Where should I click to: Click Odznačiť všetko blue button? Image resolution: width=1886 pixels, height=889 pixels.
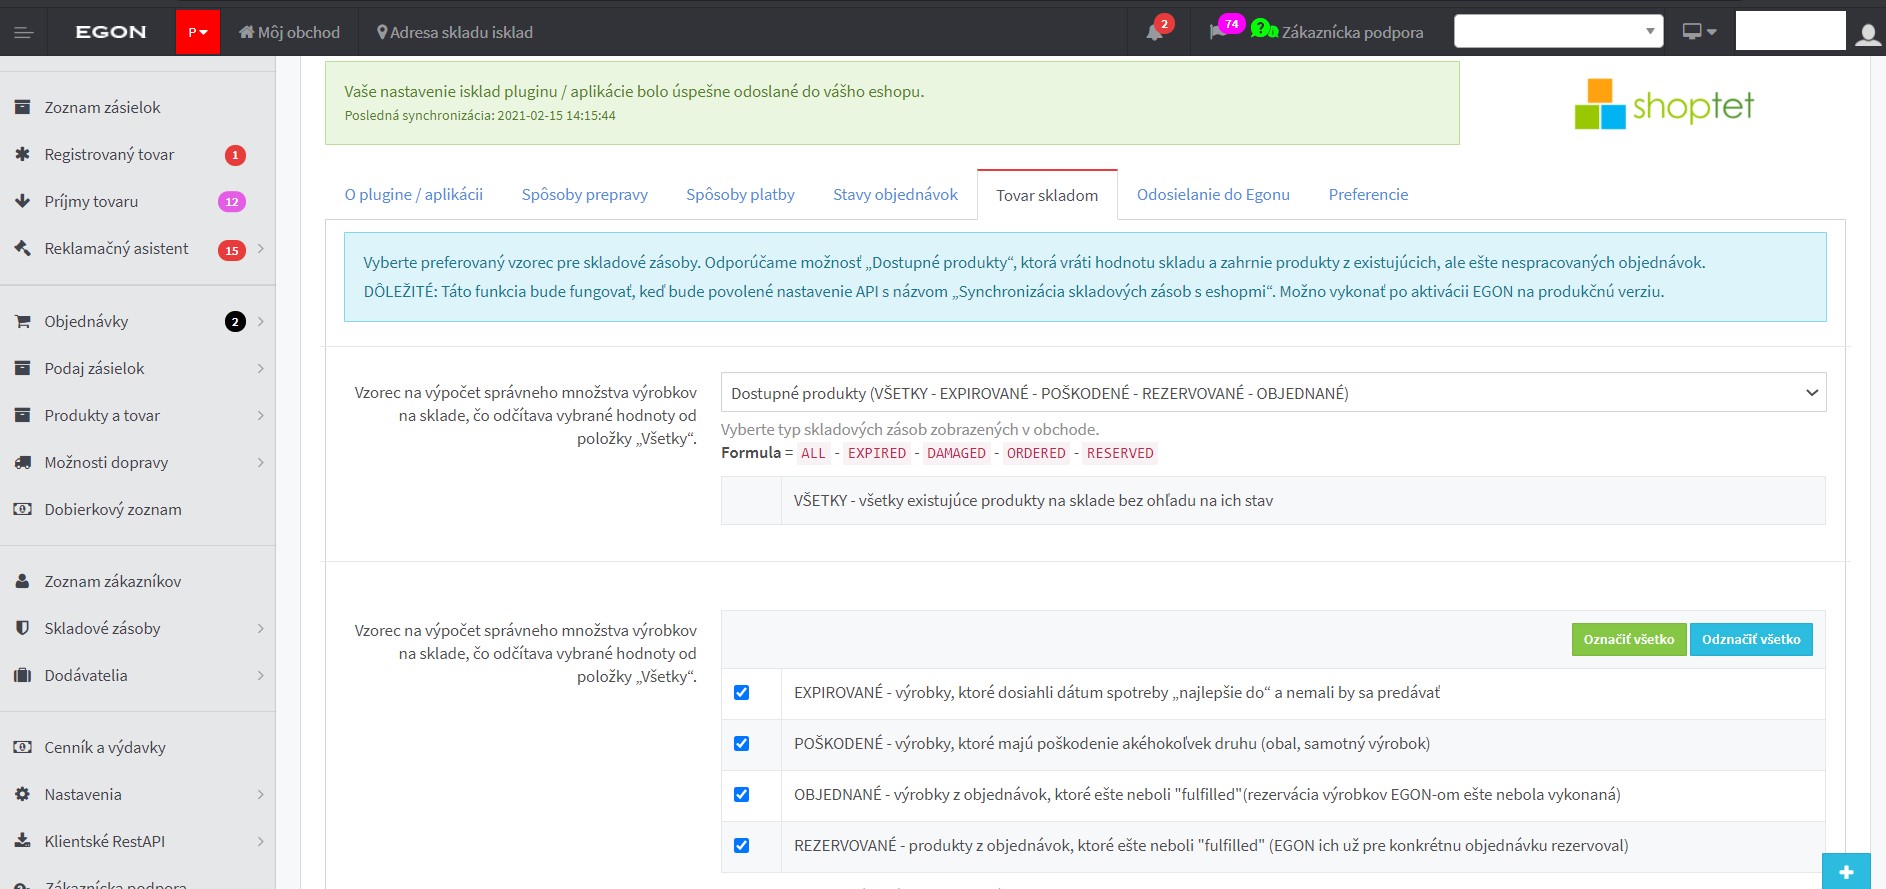(1751, 639)
